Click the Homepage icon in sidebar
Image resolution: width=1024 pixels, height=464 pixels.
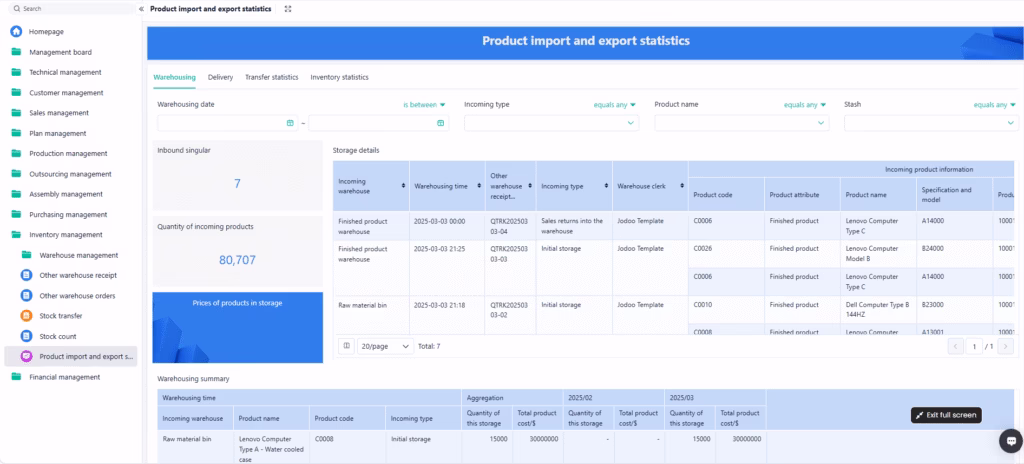16,32
